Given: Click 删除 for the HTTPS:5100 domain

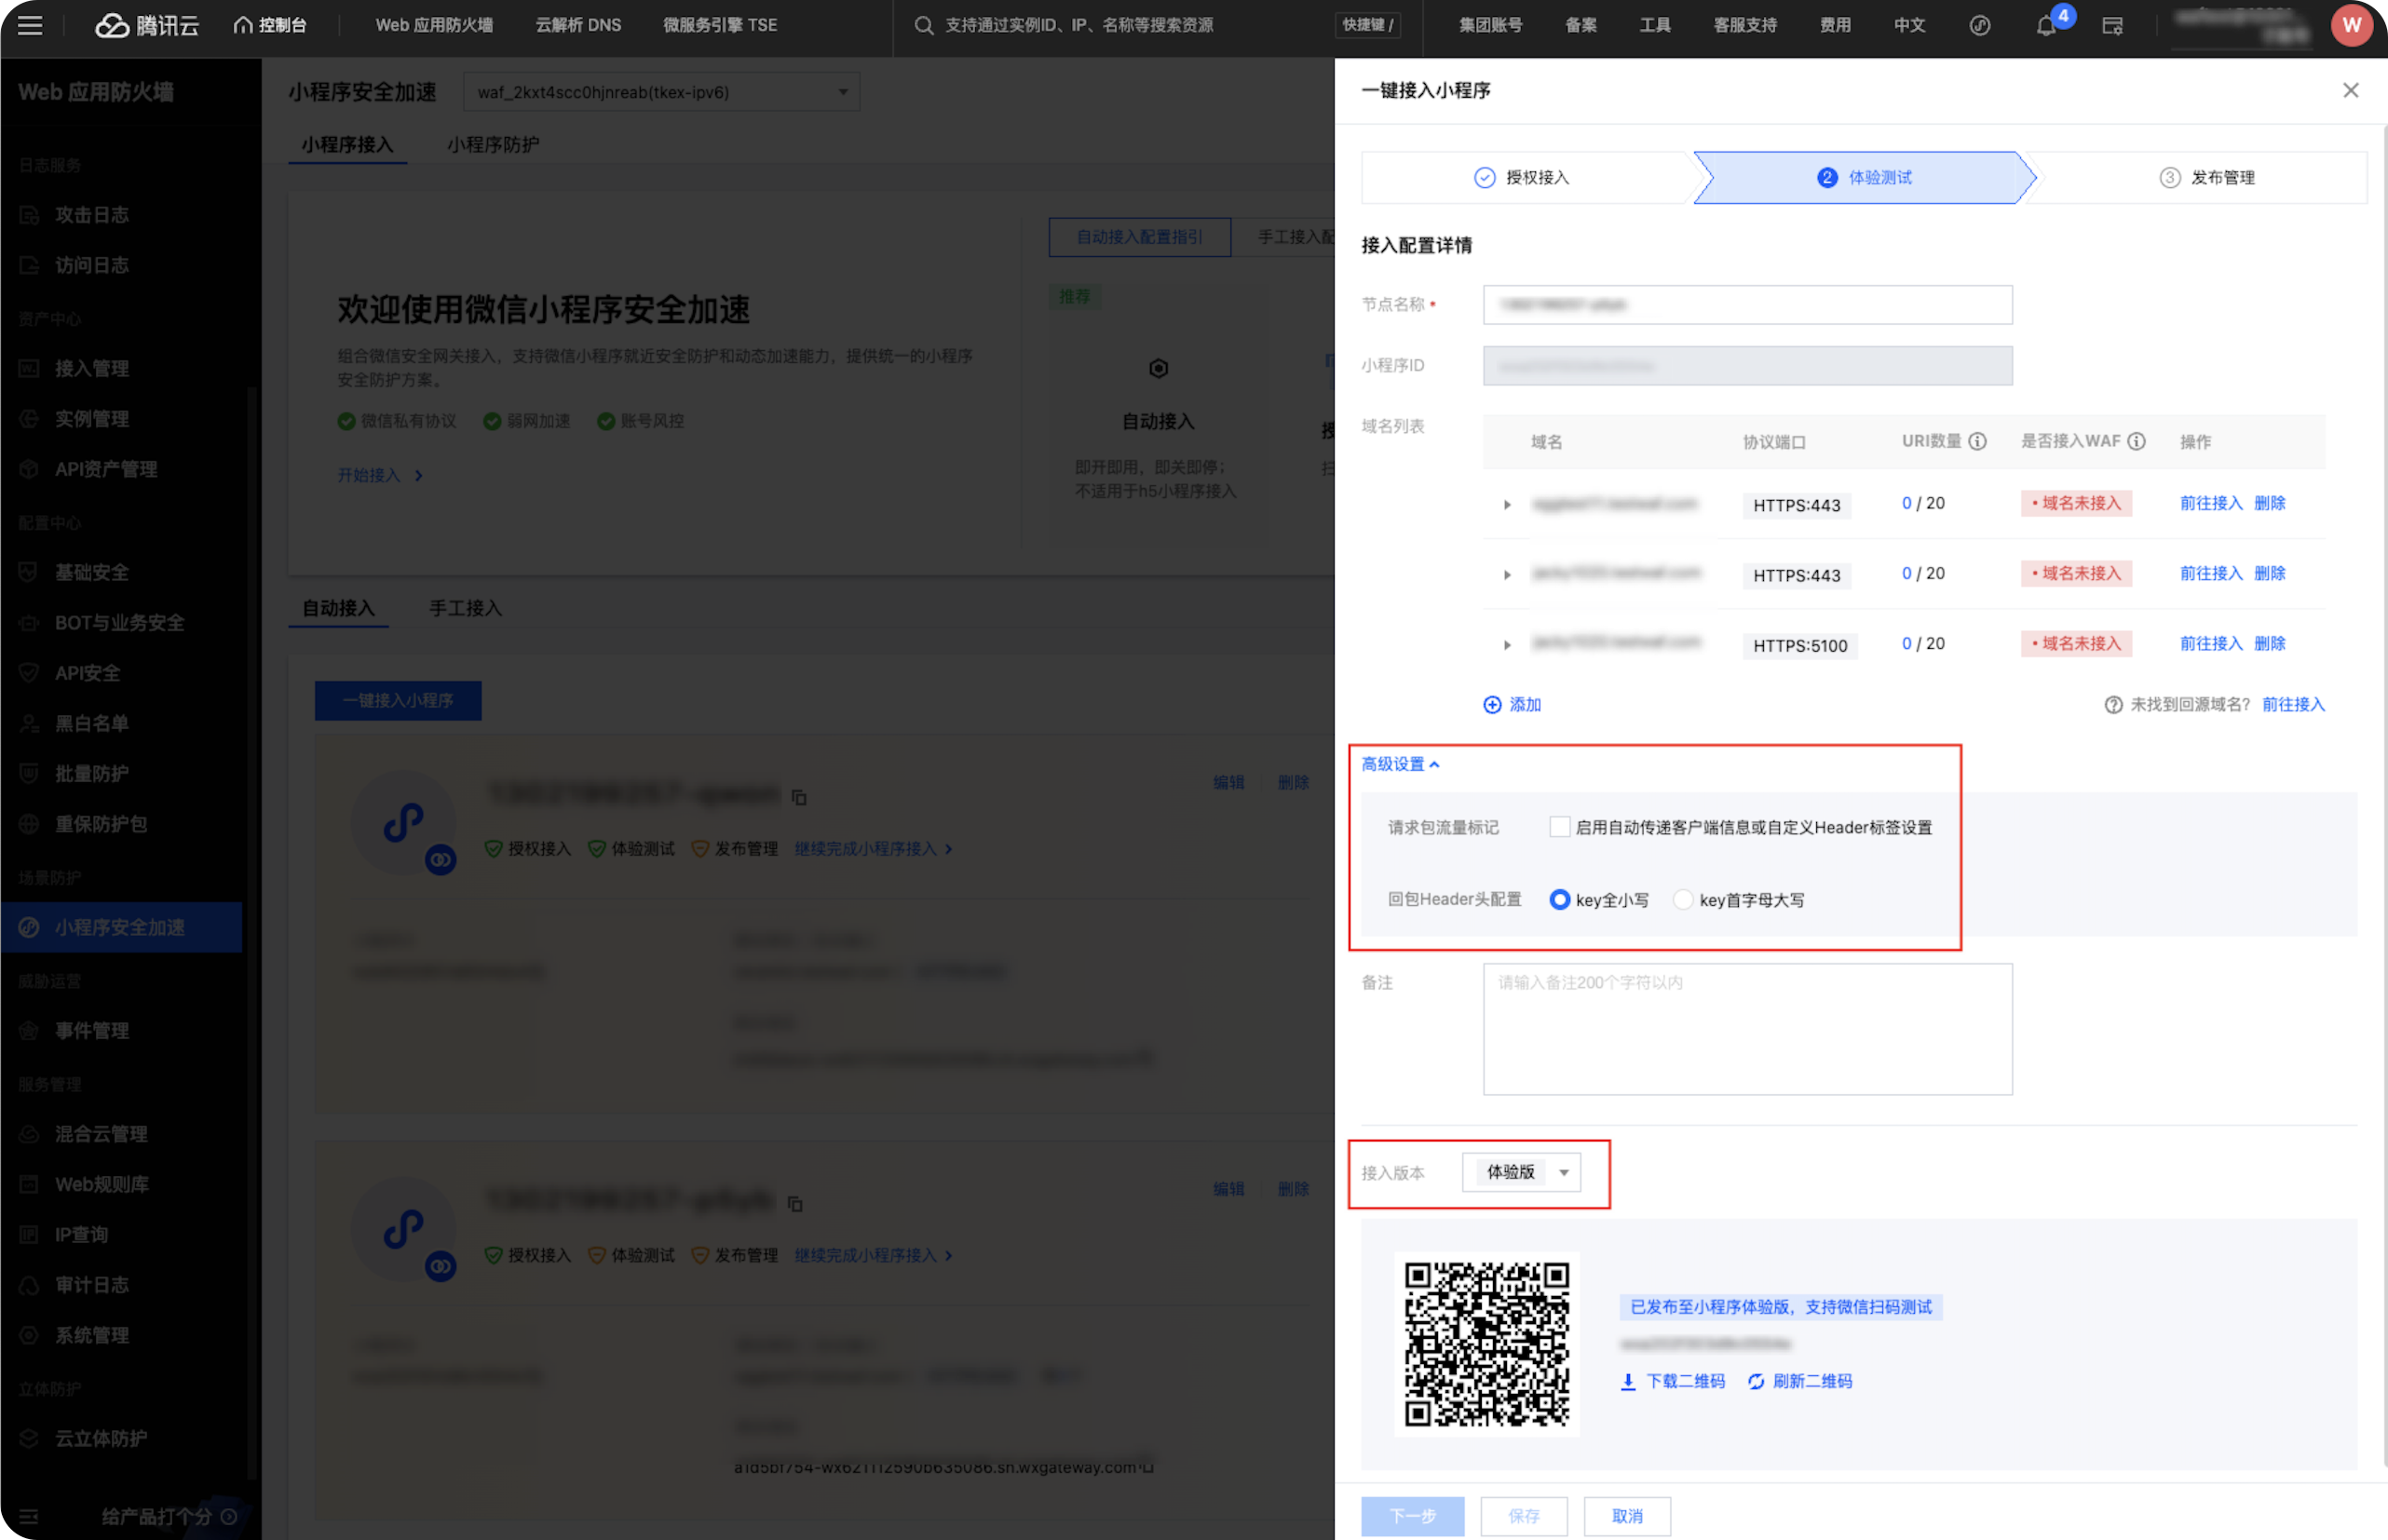Looking at the screenshot, I should (2270, 643).
